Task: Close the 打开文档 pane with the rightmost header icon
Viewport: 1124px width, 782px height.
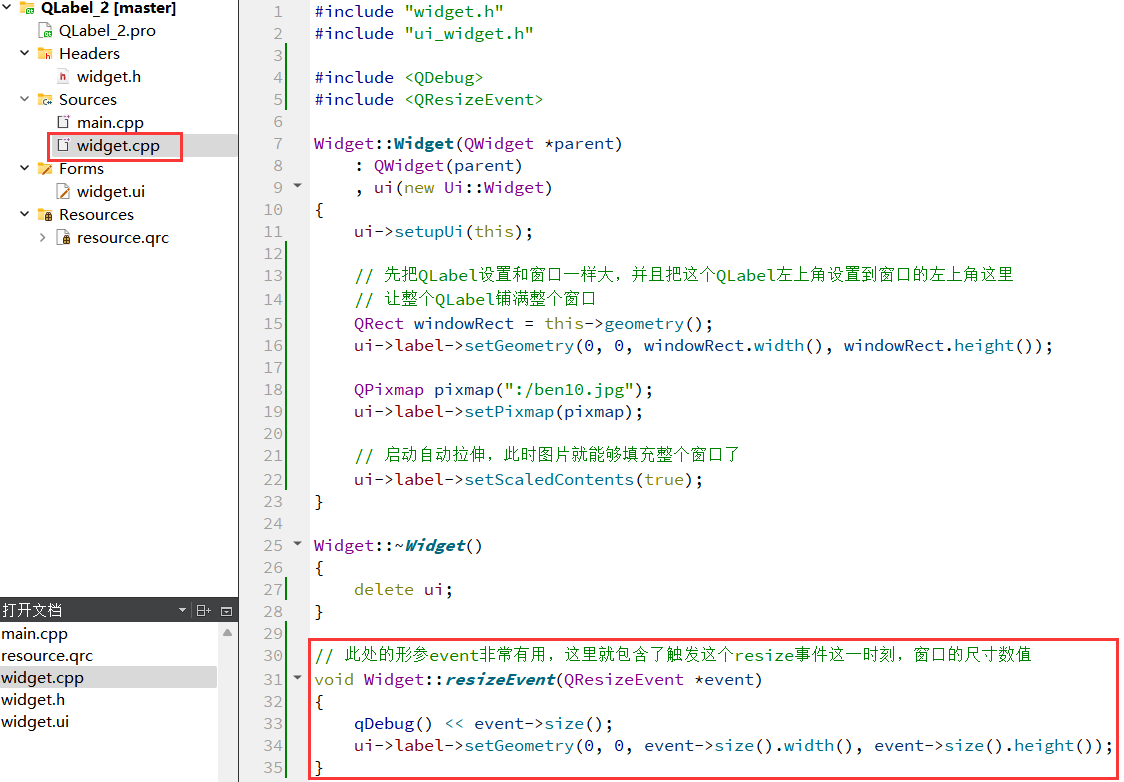Action: tap(227, 611)
